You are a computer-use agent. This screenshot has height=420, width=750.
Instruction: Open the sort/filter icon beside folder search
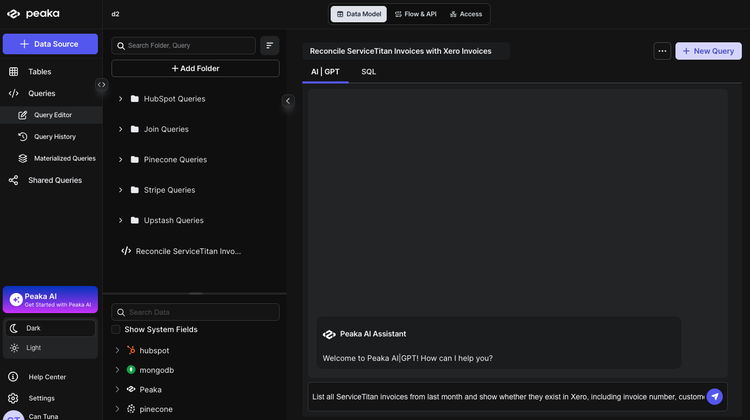[270, 45]
